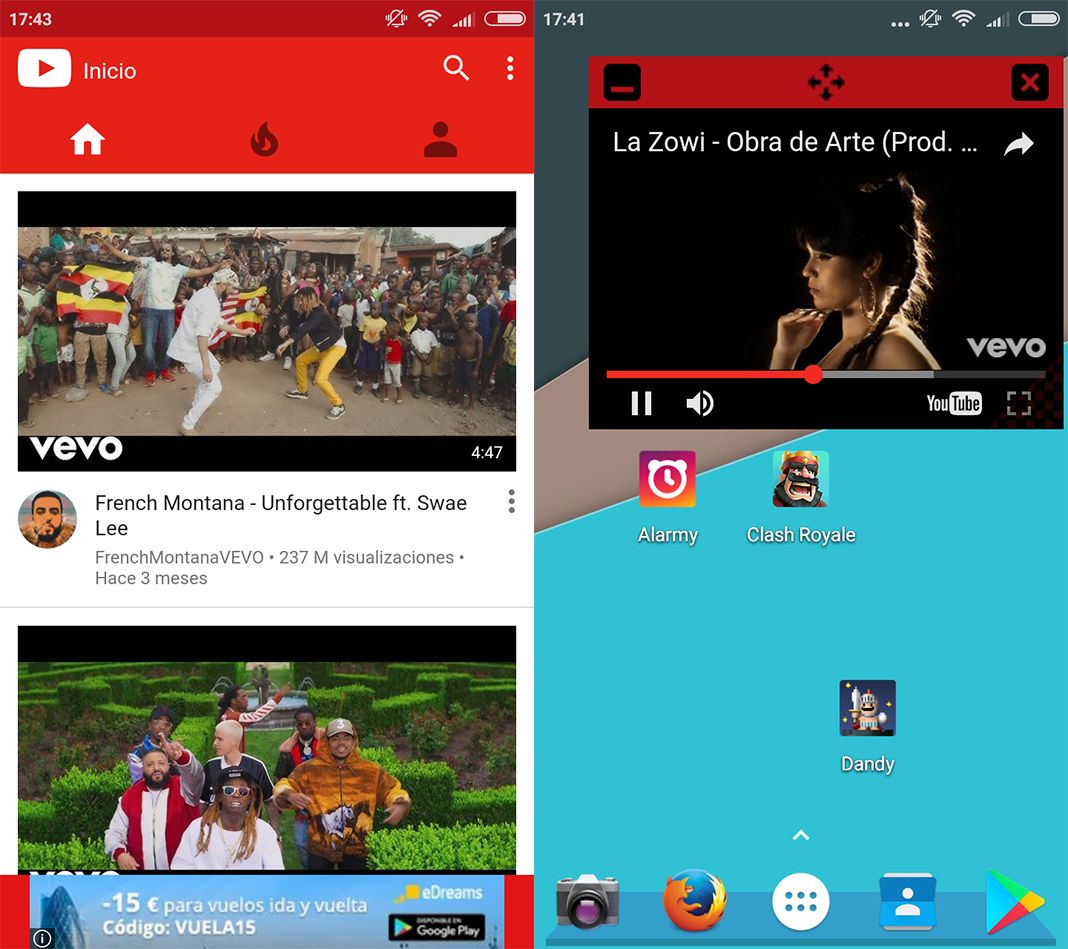
Task: Open the YouTube header overflow menu
Action: pyautogui.click(x=510, y=69)
